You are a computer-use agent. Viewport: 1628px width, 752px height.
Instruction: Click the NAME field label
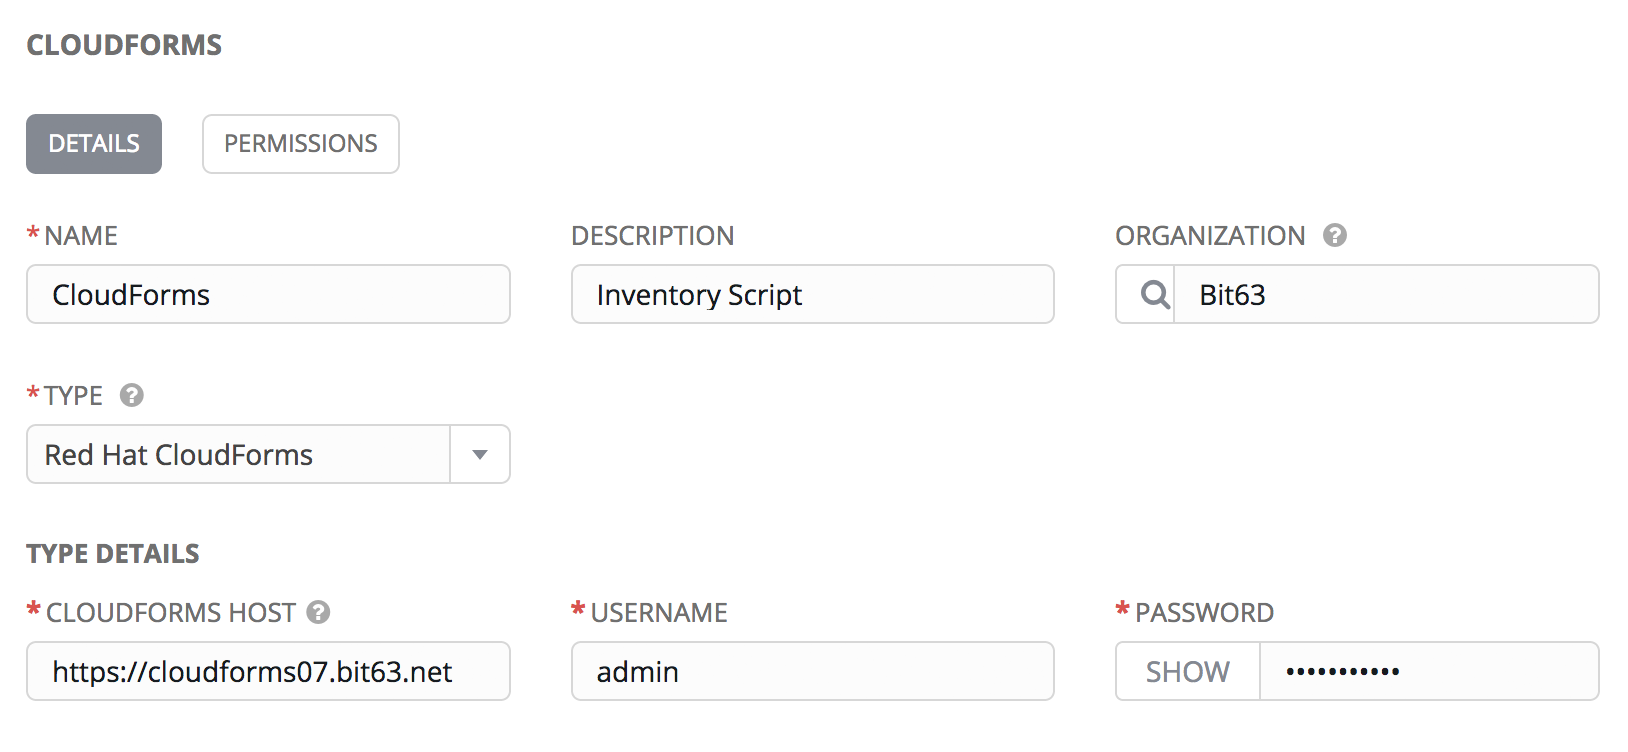coord(80,236)
